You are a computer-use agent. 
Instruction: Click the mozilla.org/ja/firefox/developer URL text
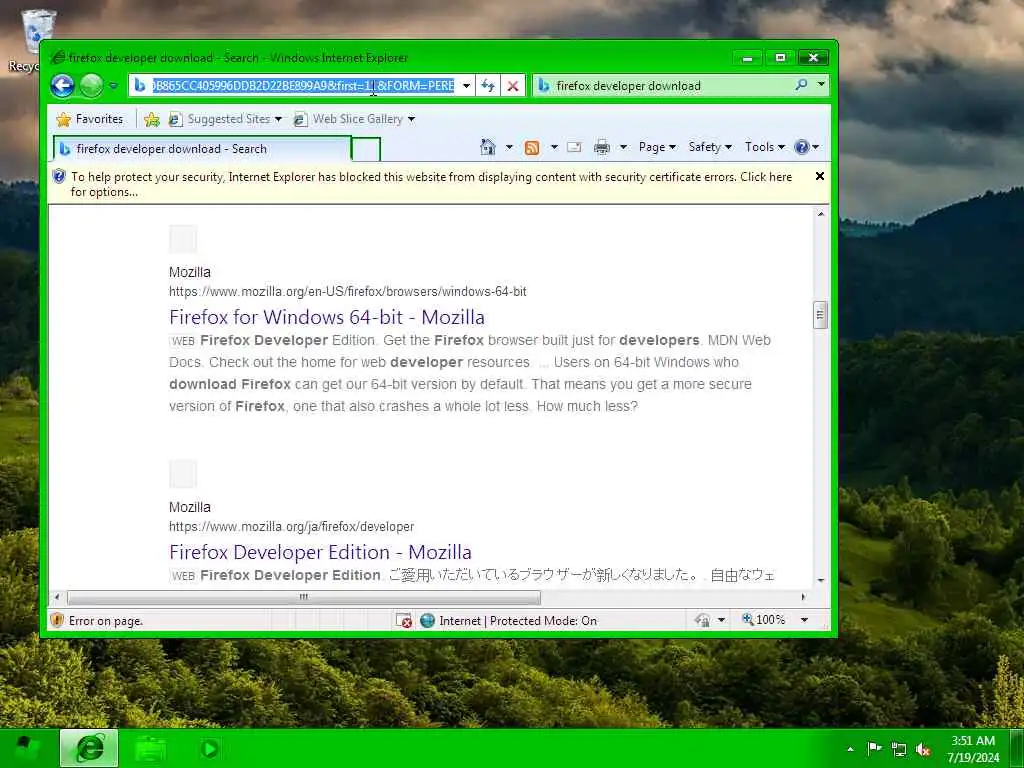(x=291, y=526)
